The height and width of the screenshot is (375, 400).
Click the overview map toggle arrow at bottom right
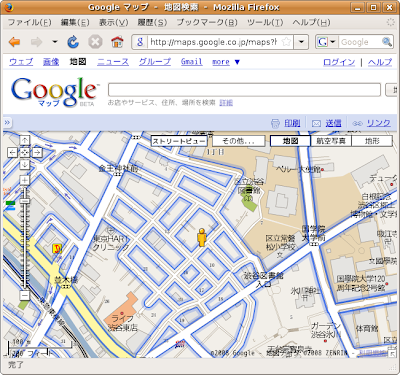pyautogui.click(x=393, y=354)
